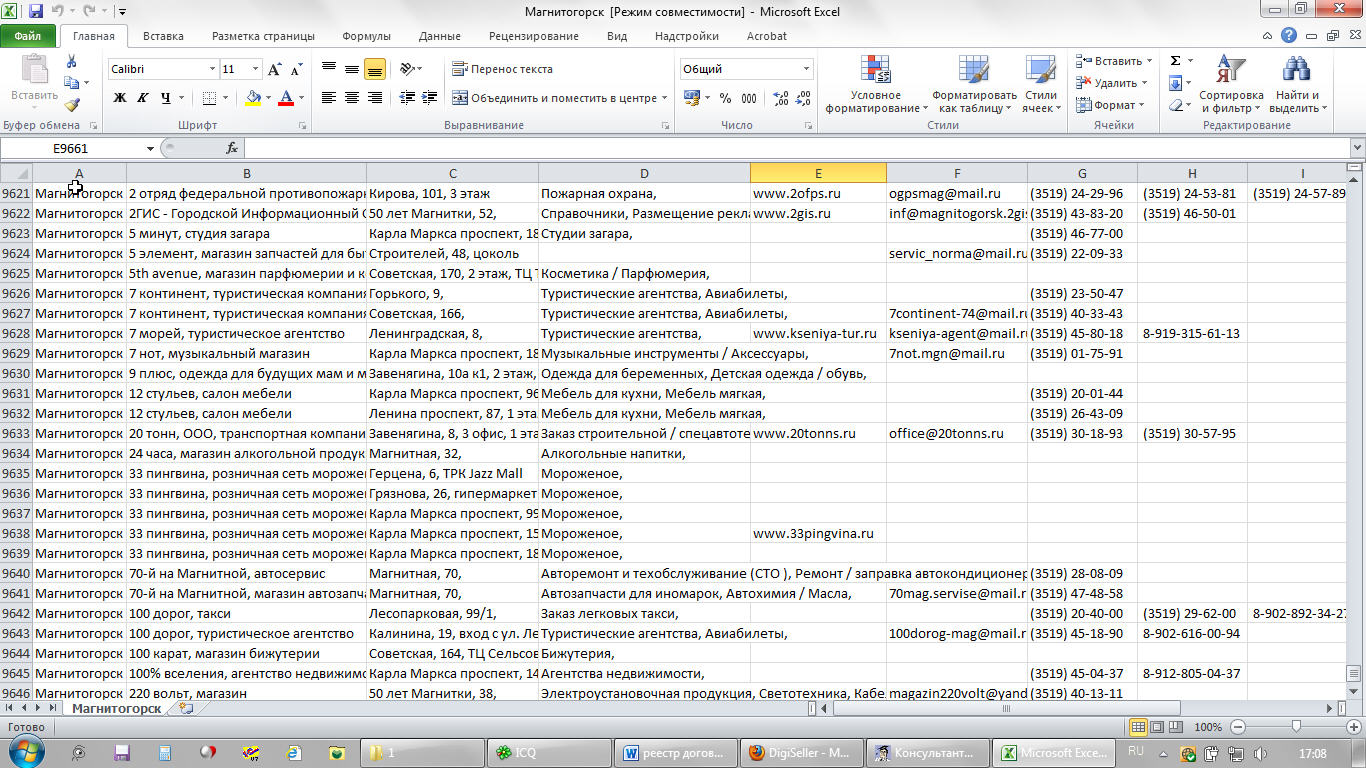Open the font size 11 dropdown
Screen dimensions: 1366x768
[x=256, y=69]
